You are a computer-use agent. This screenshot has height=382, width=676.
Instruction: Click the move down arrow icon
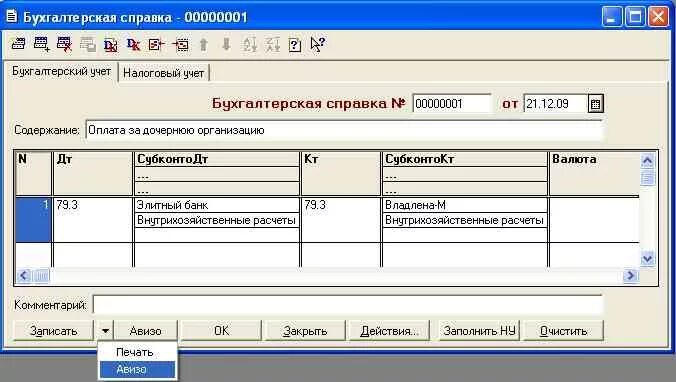tap(226, 44)
